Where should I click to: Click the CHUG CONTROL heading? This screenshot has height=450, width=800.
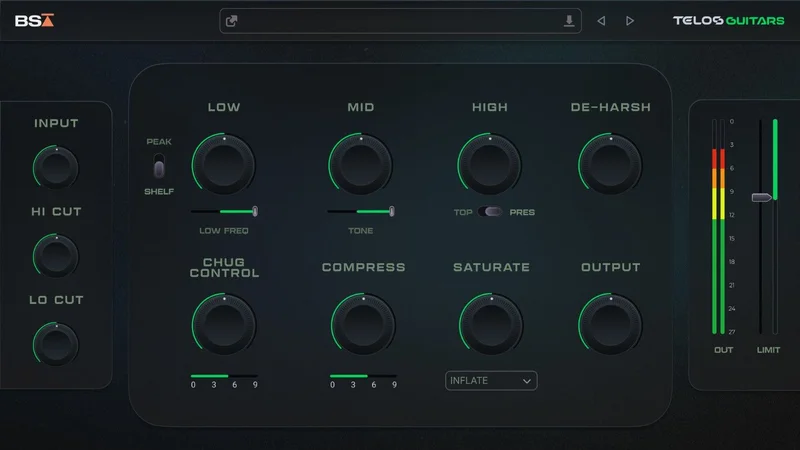(x=224, y=268)
